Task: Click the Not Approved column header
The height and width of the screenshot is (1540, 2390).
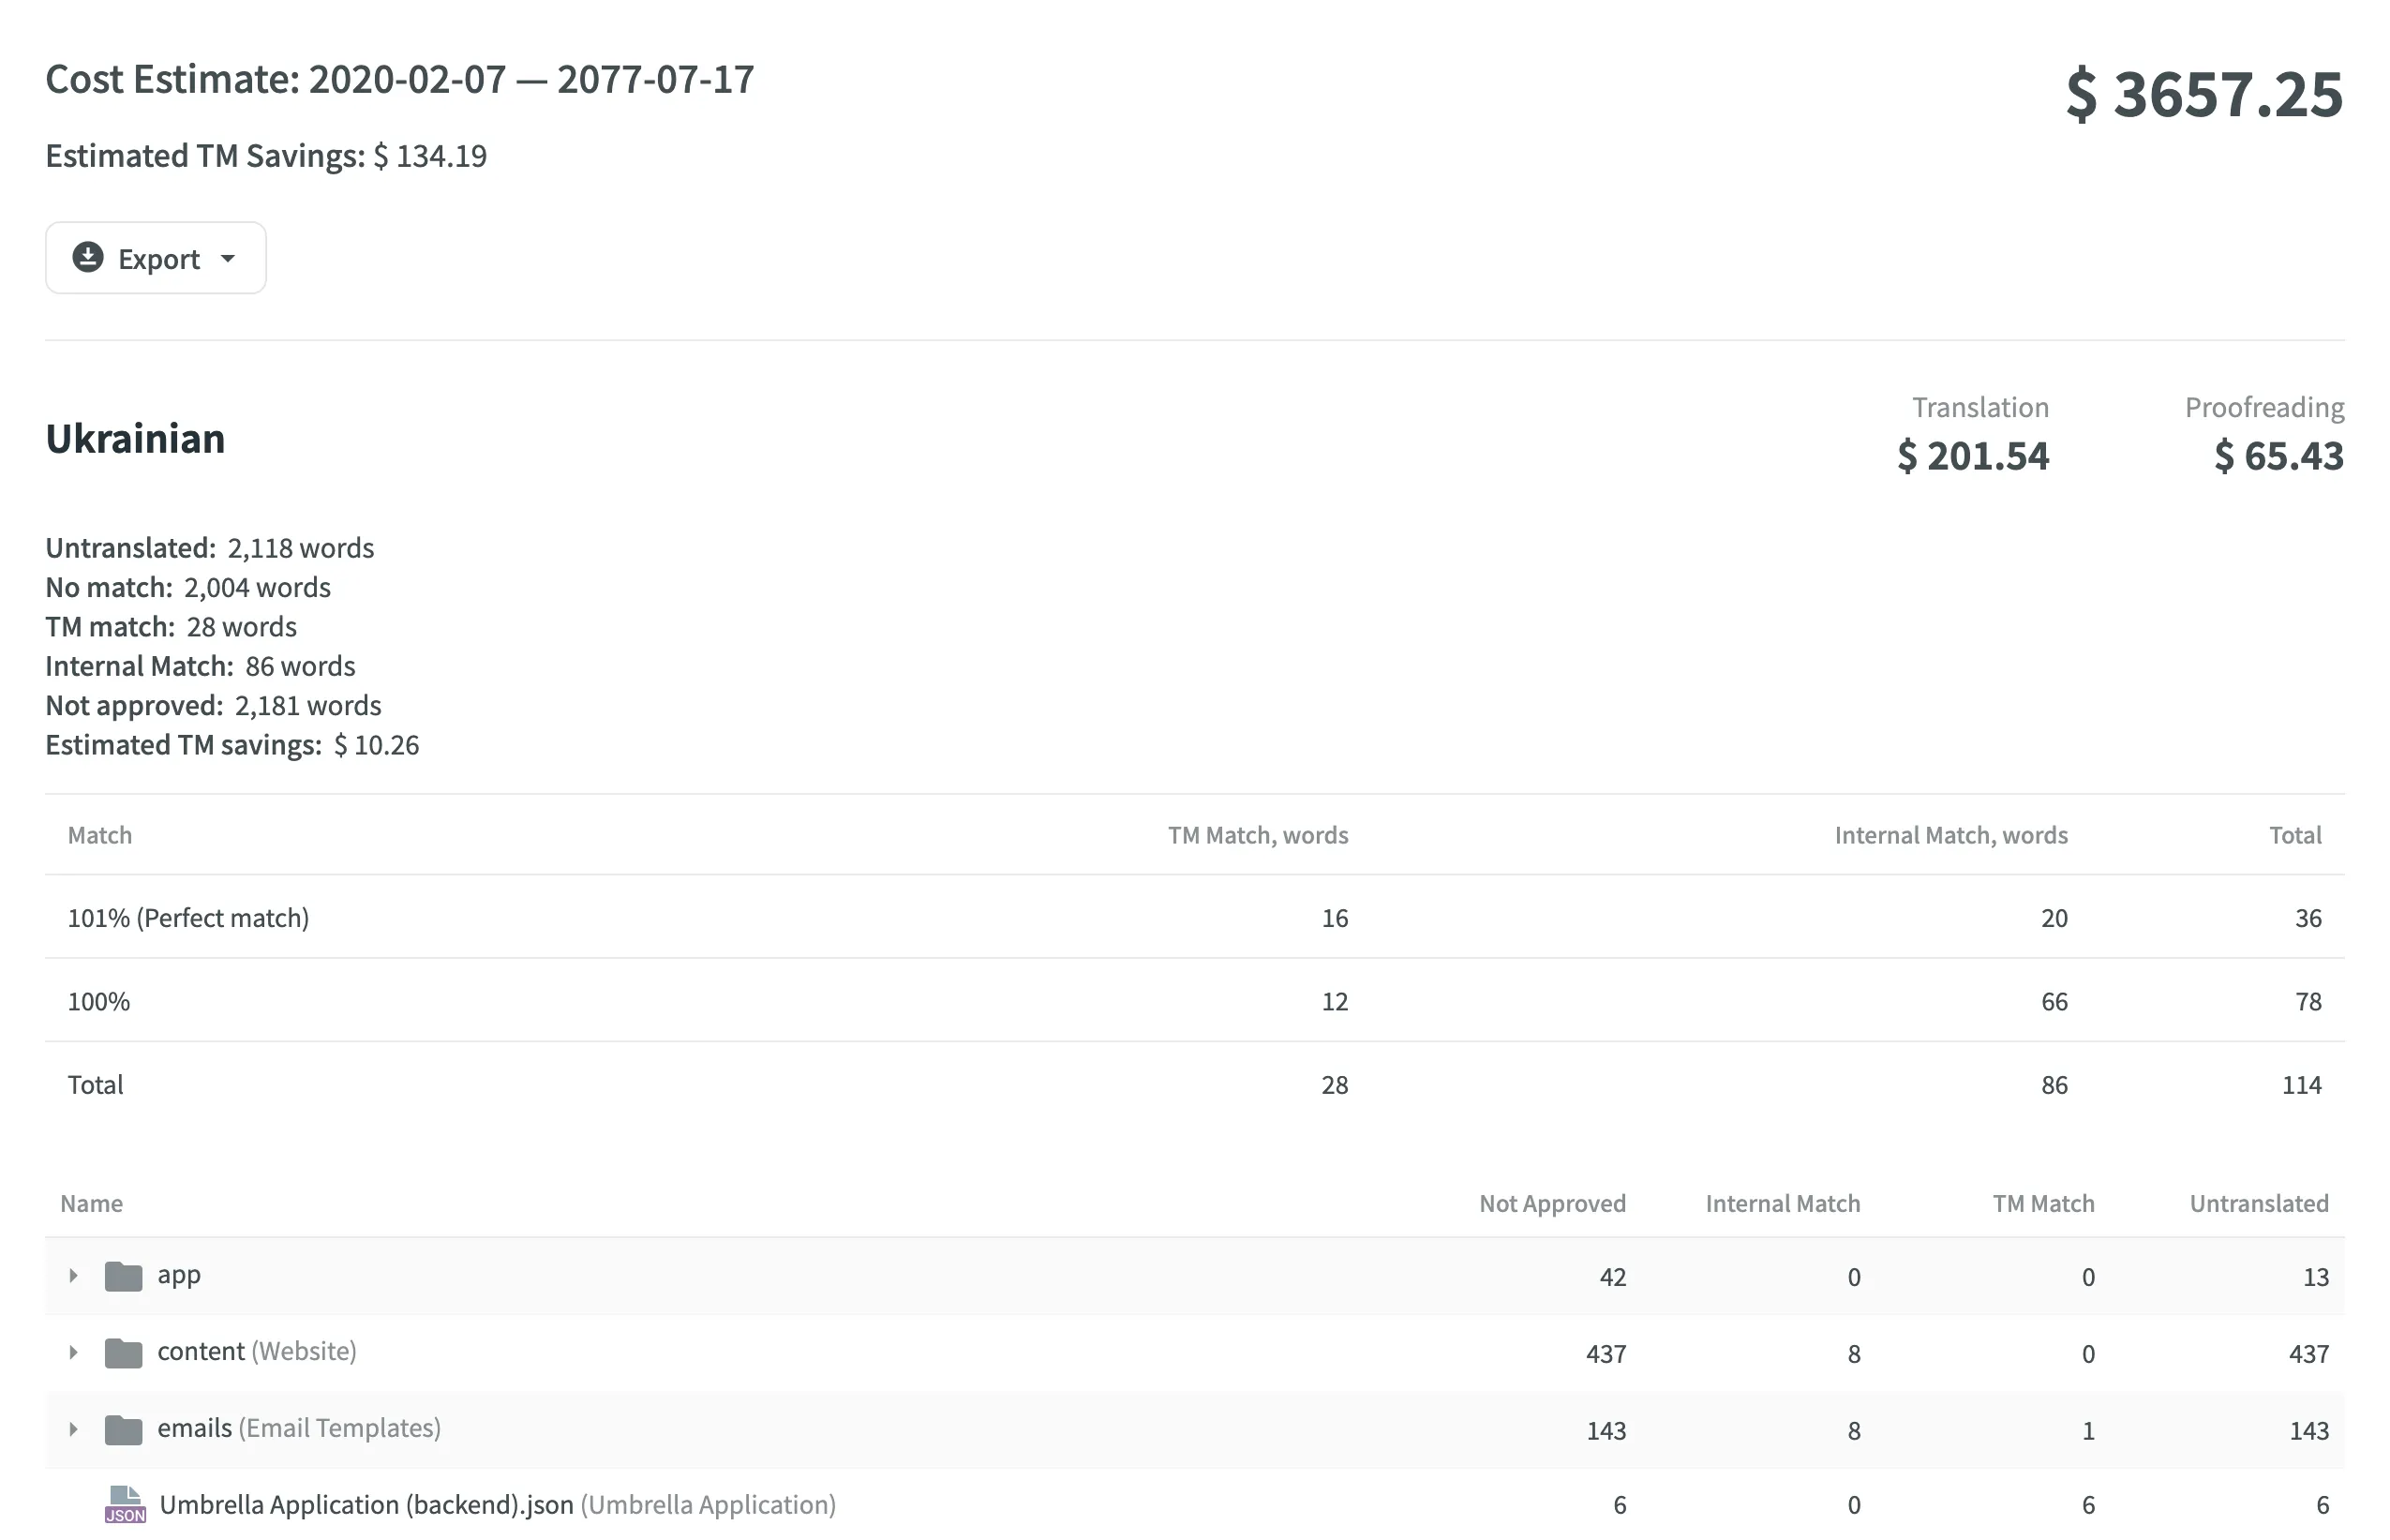Action: [1552, 1203]
